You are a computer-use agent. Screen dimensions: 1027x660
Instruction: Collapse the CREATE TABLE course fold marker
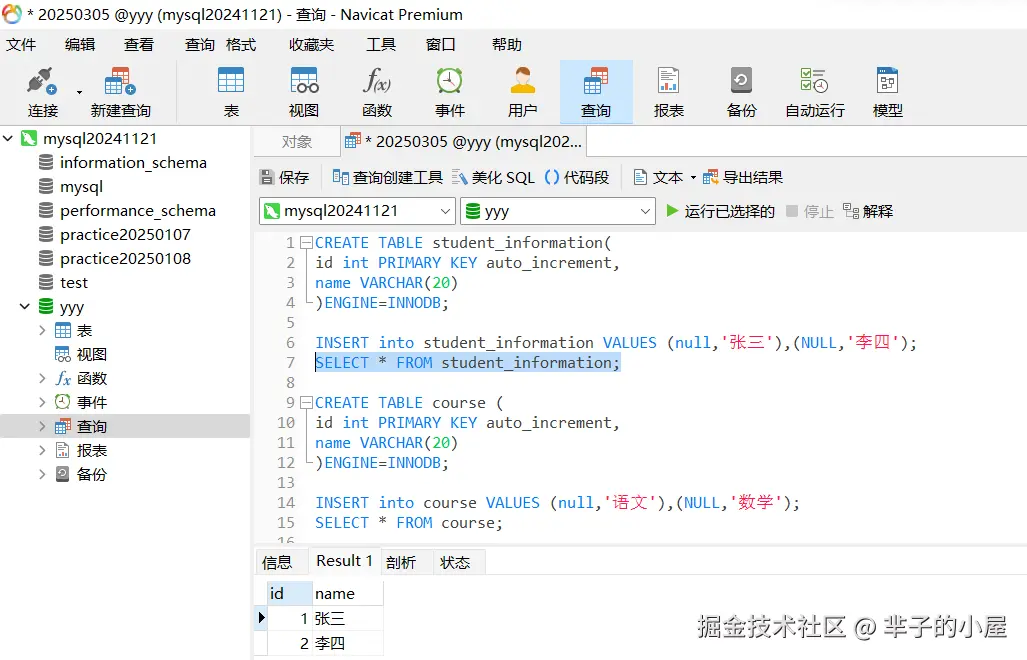(306, 403)
